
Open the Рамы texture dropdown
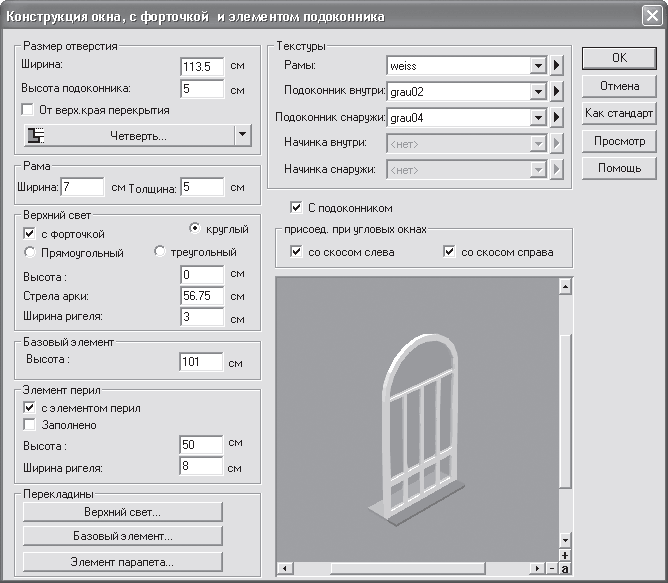pyautogui.click(x=538, y=66)
